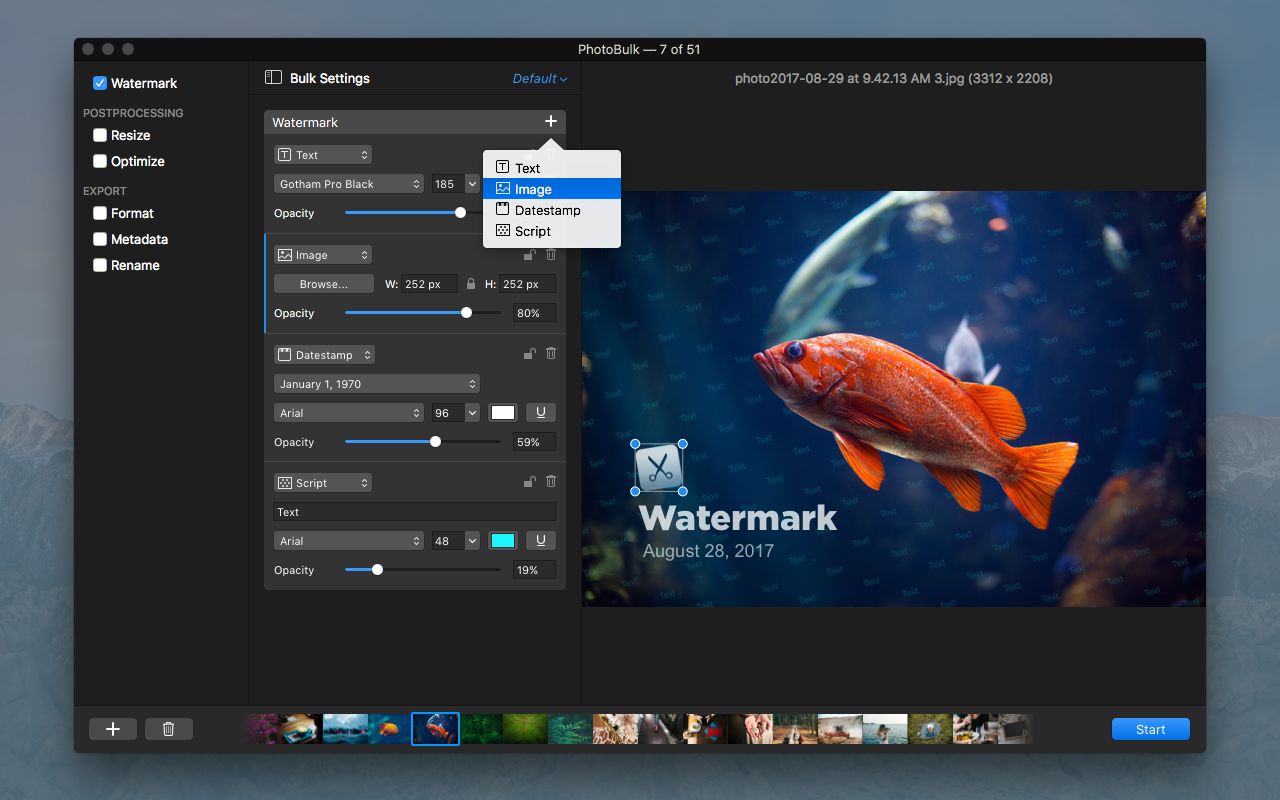This screenshot has height=800, width=1280.
Task: Click the add photos plus button at bottom
Action: pos(113,729)
